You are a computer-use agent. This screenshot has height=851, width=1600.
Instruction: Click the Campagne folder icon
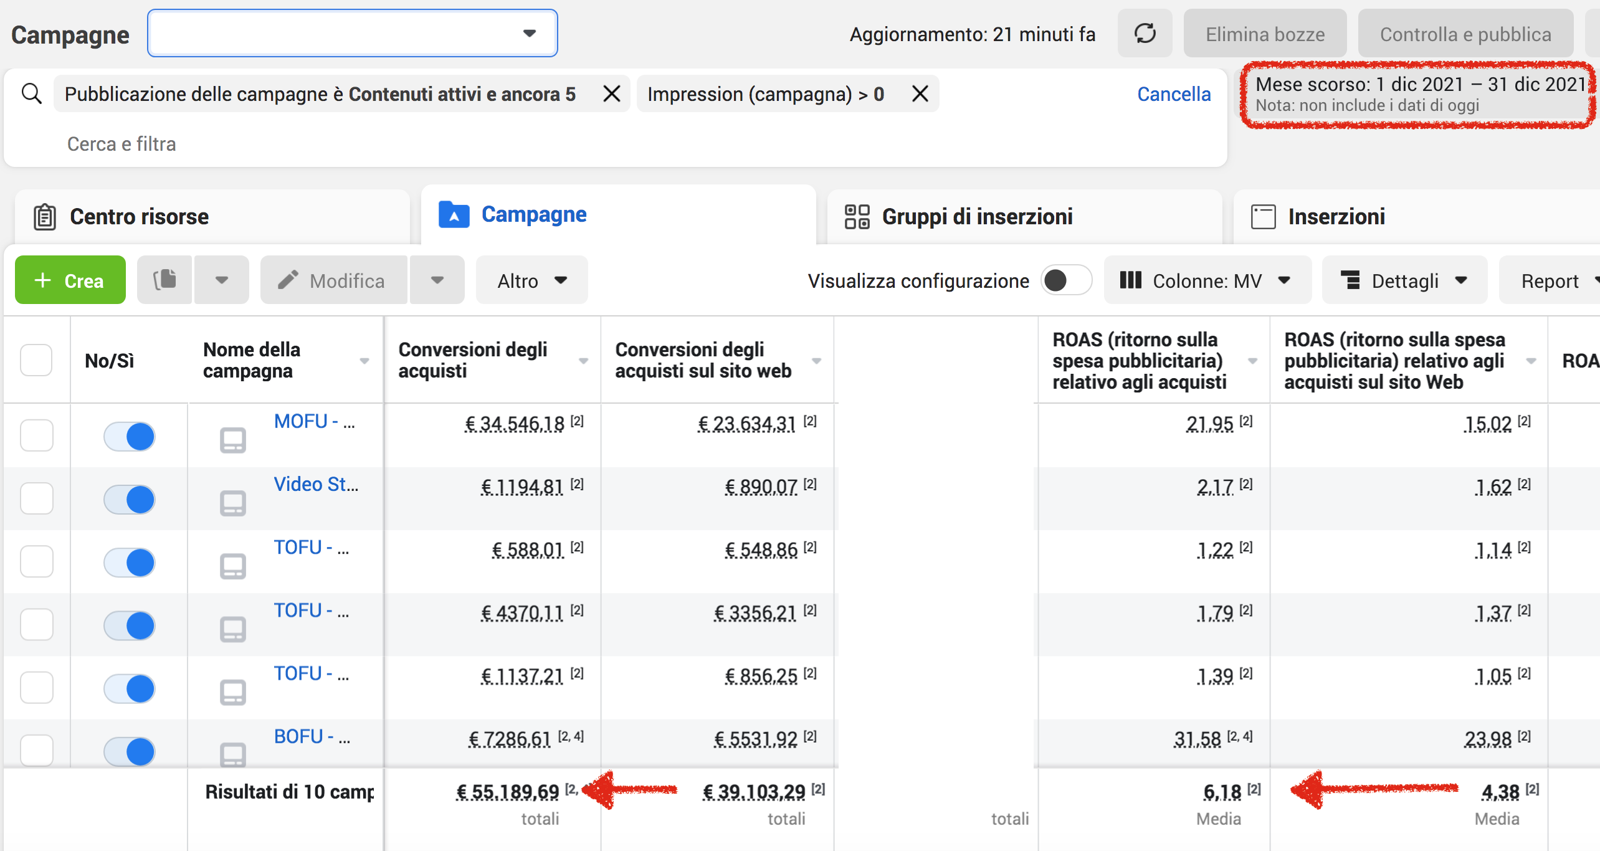coord(454,214)
